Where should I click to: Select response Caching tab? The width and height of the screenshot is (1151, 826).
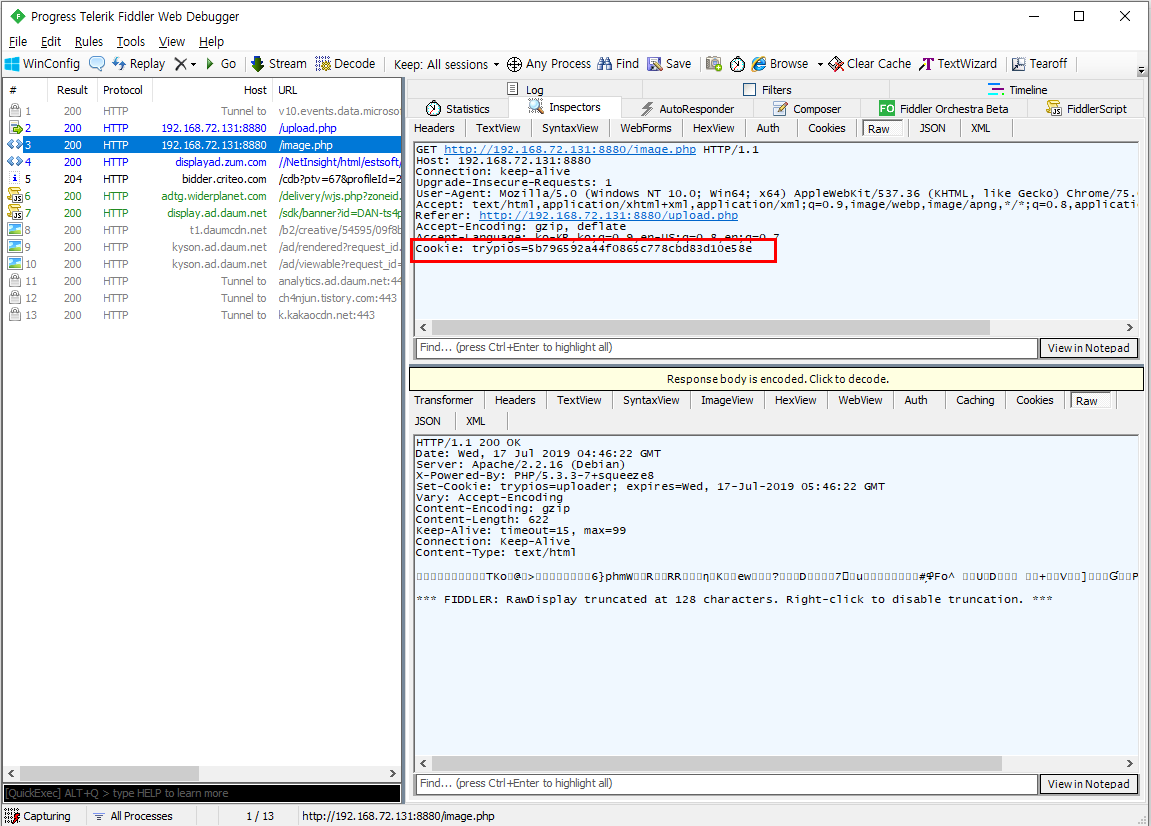(975, 400)
